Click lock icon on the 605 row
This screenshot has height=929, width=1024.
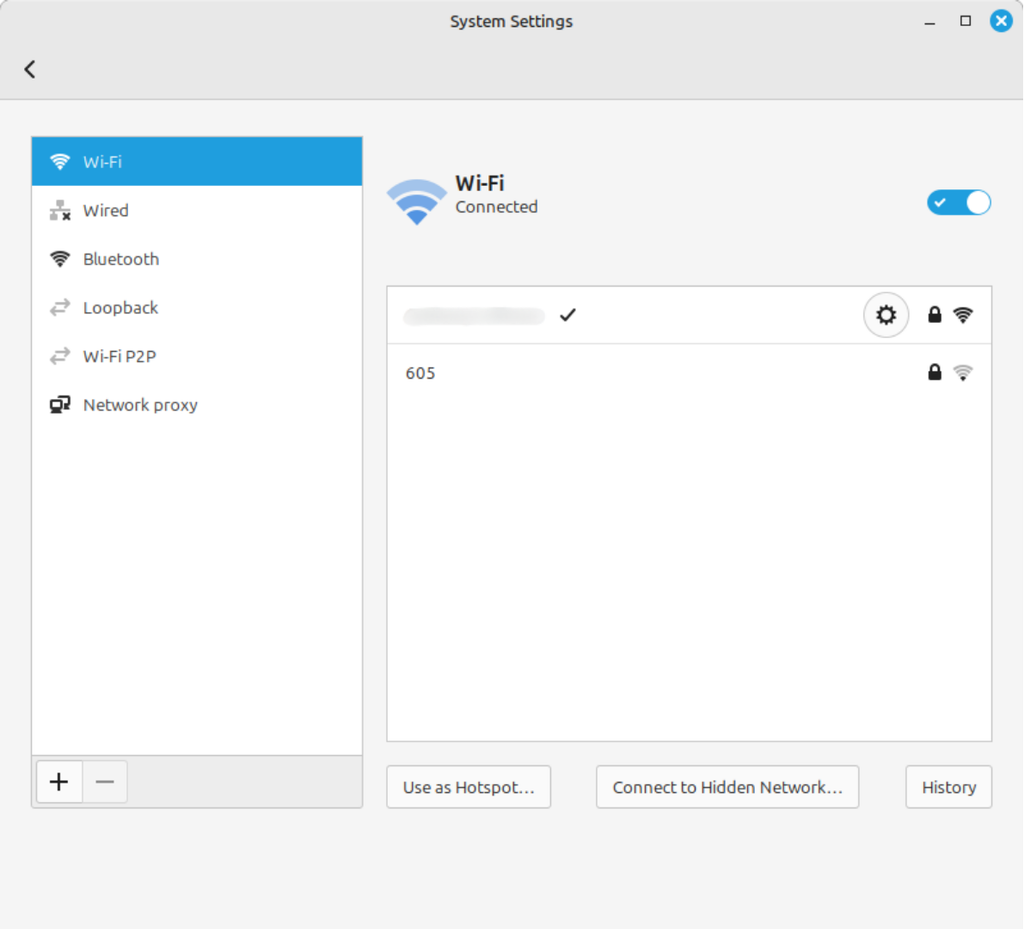tap(935, 372)
